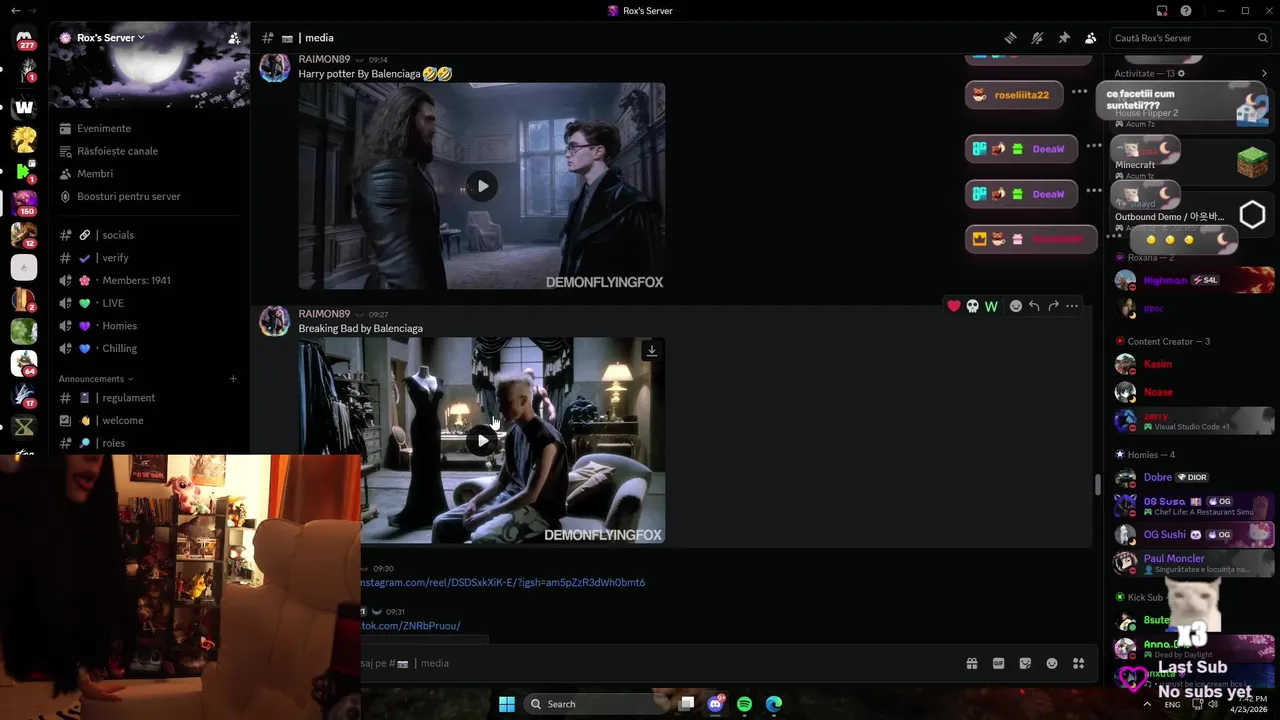
Task: Toggle the member list icon
Action: pos(1091,38)
